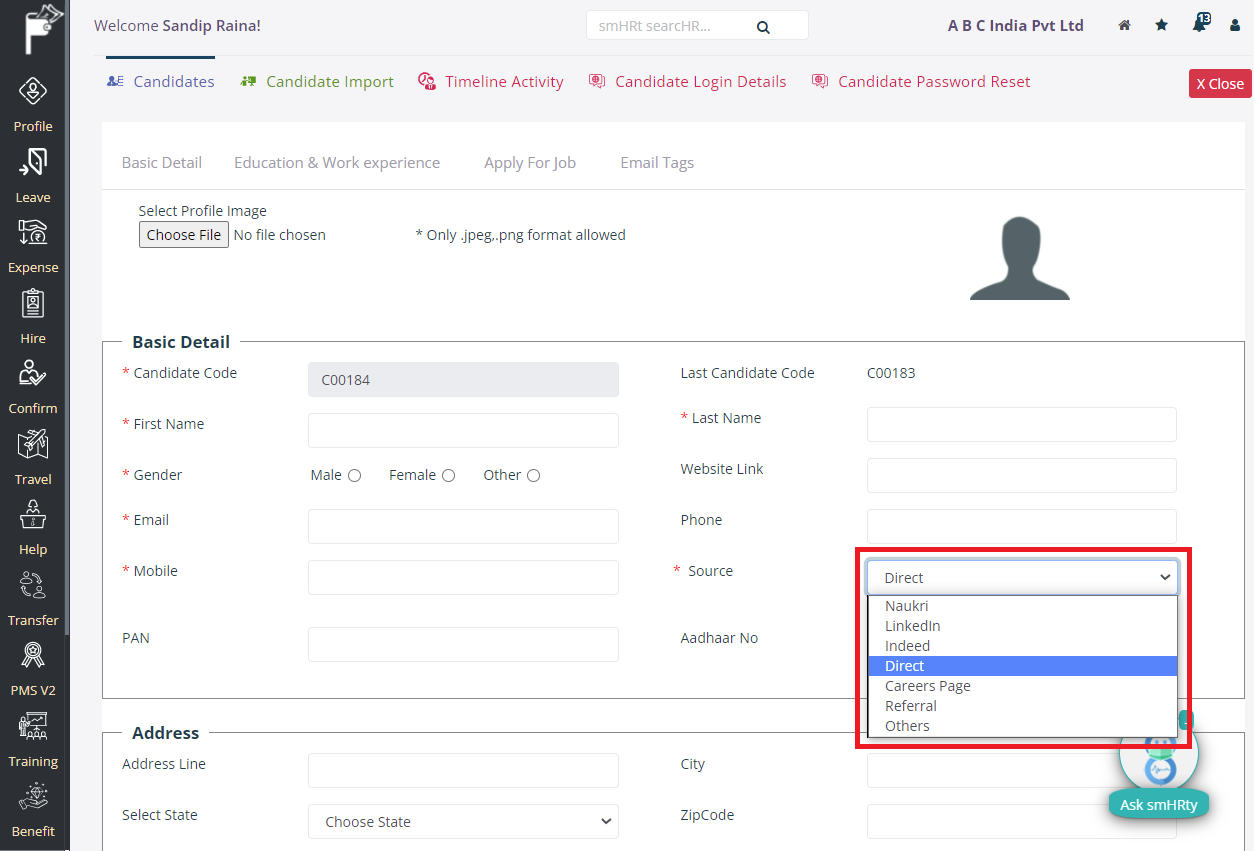The image size is (1254, 851).
Task: Open the Profile section in the sidebar
Action: point(33,100)
